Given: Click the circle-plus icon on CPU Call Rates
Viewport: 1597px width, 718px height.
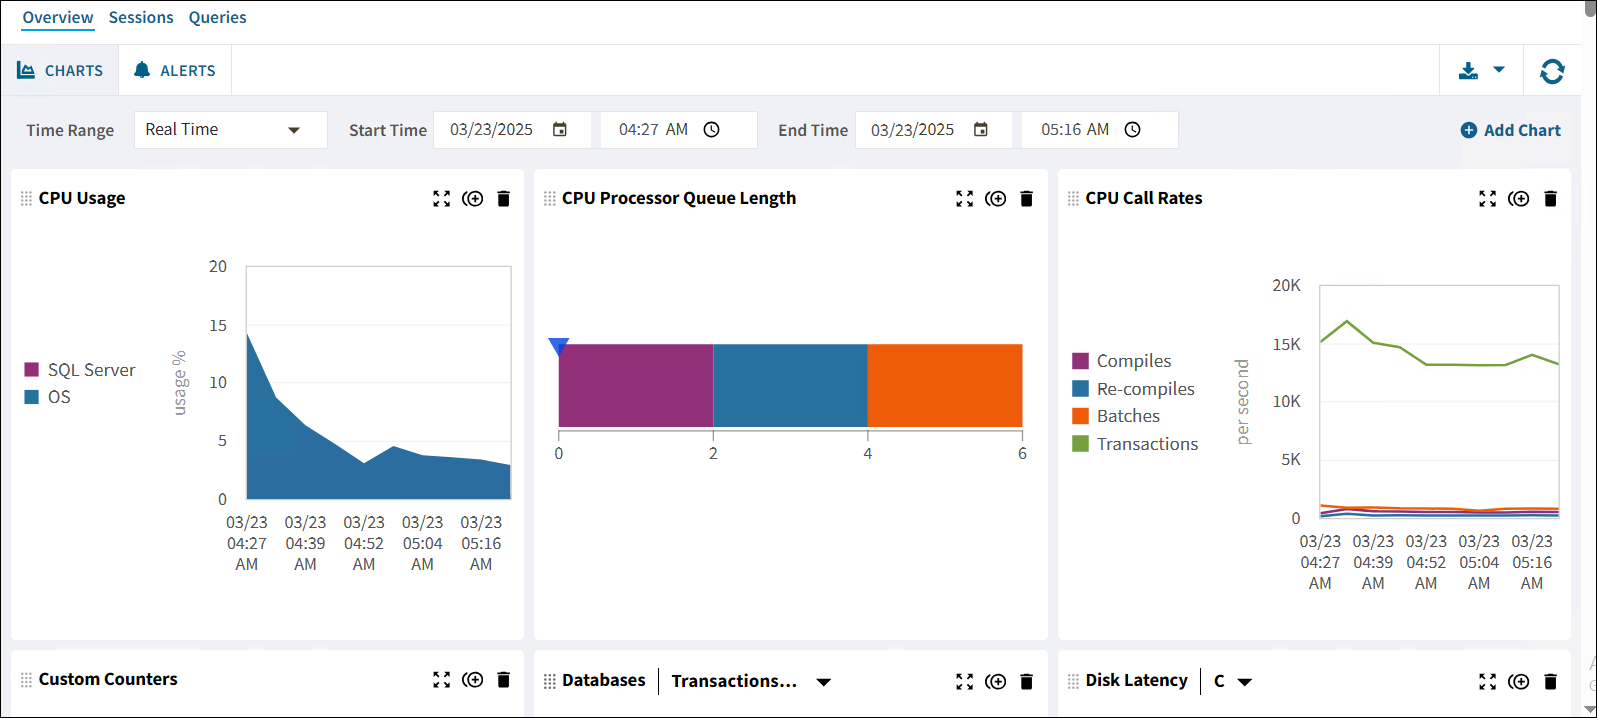Looking at the screenshot, I should pyautogui.click(x=1519, y=199).
